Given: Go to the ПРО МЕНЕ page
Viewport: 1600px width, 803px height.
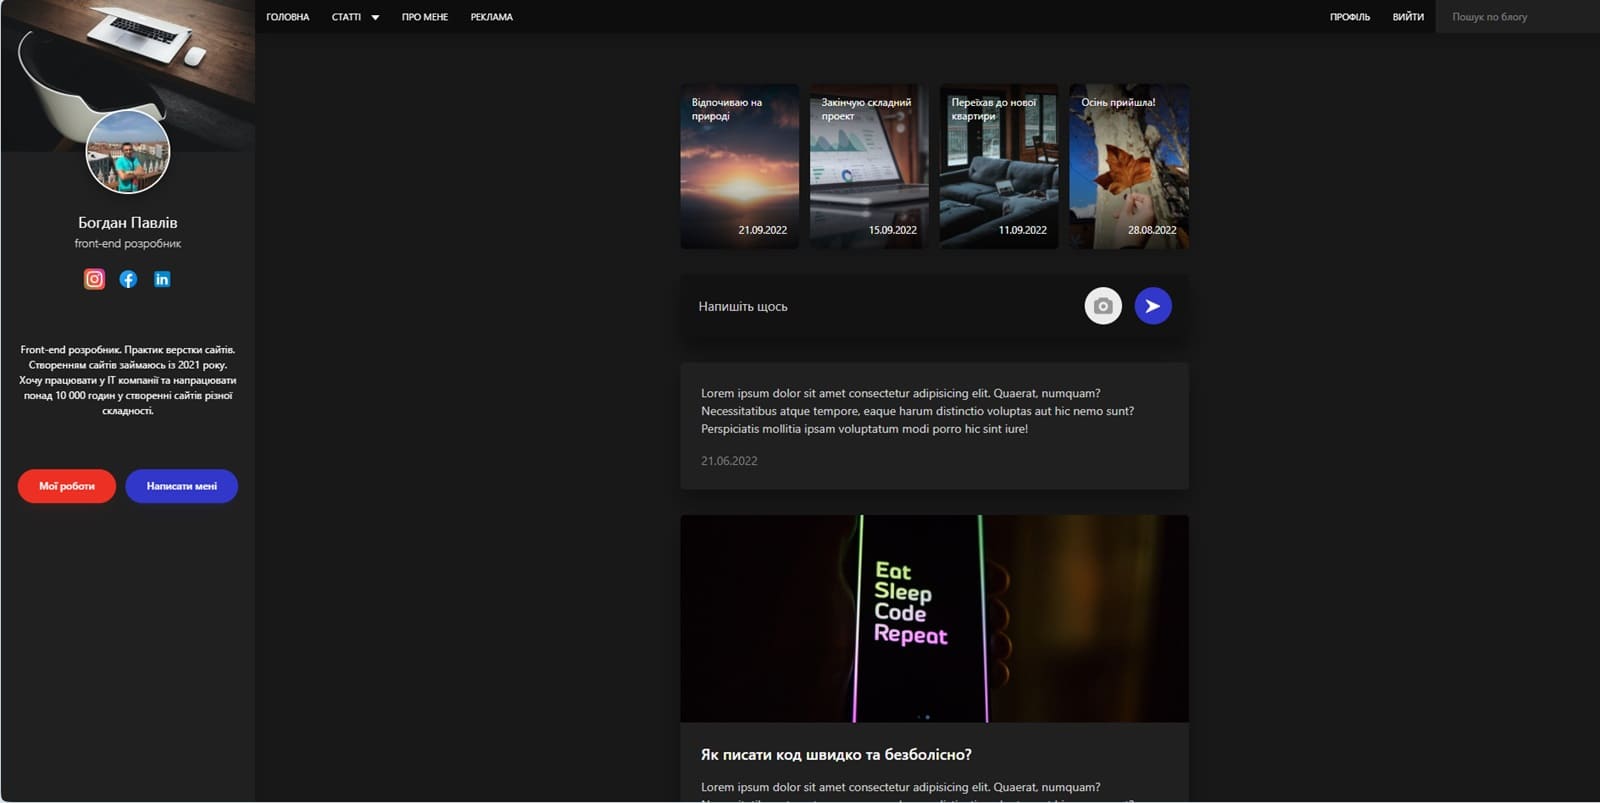Looking at the screenshot, I should coord(424,17).
